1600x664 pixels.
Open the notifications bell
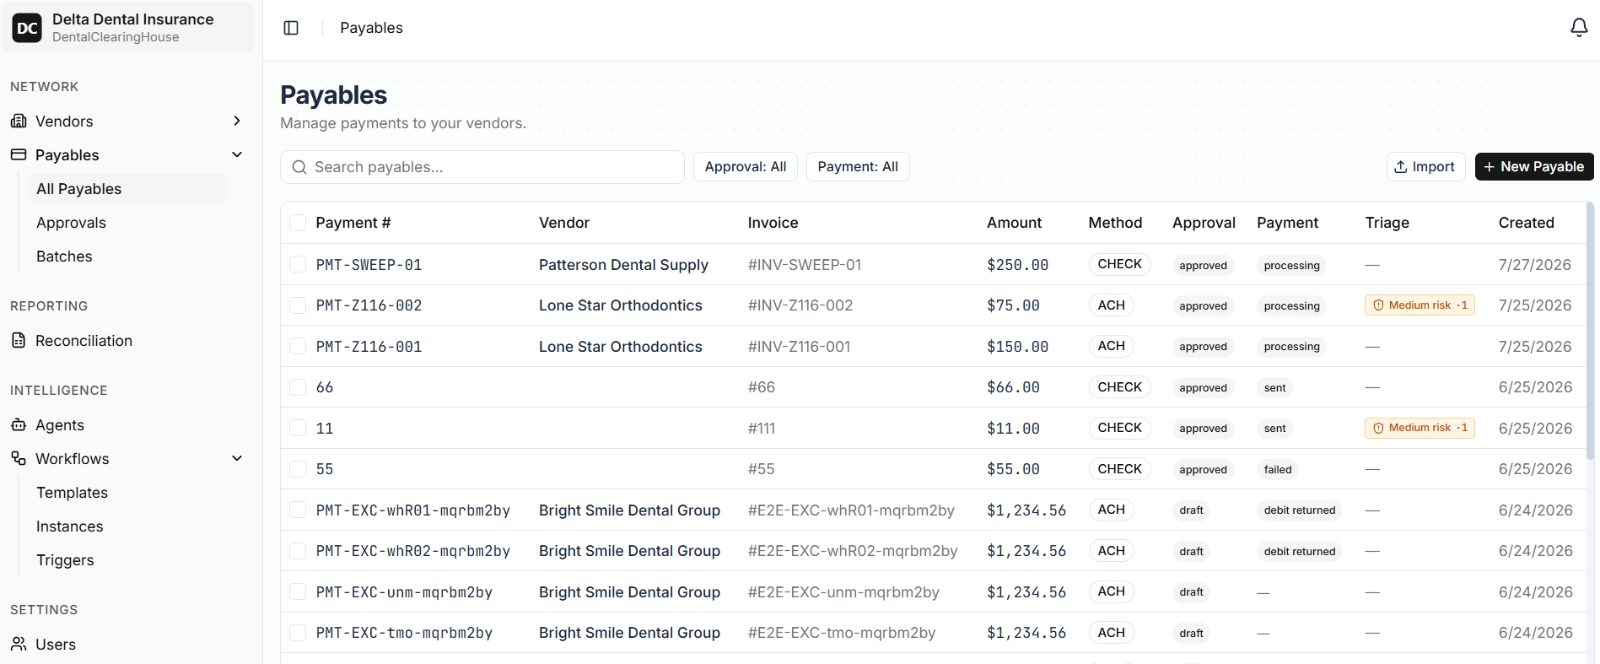tap(1579, 28)
